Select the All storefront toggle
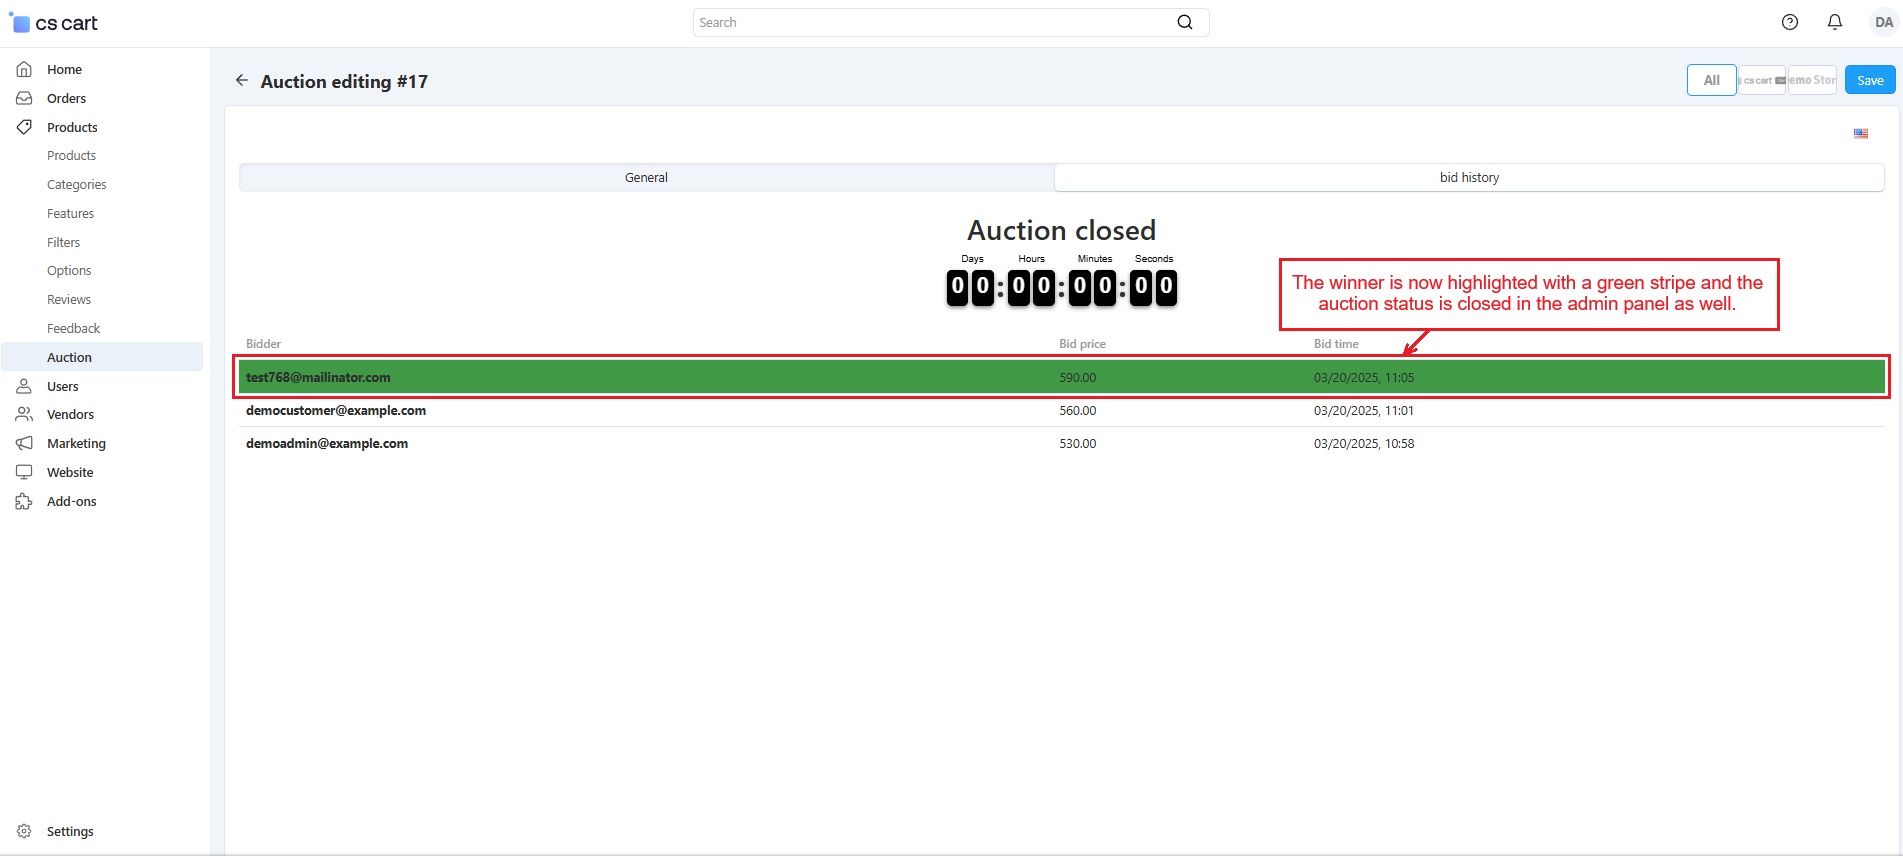1903x856 pixels. pos(1711,80)
